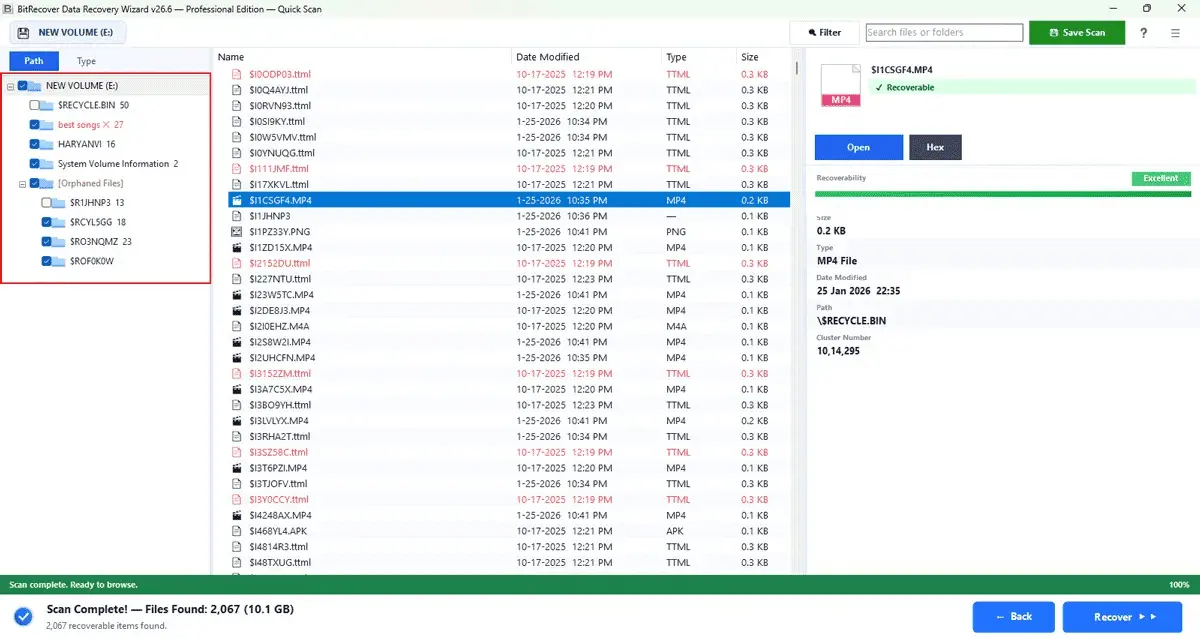Click the Save Scan button
Image resolution: width=1200 pixels, height=639 pixels.
tap(1076, 32)
